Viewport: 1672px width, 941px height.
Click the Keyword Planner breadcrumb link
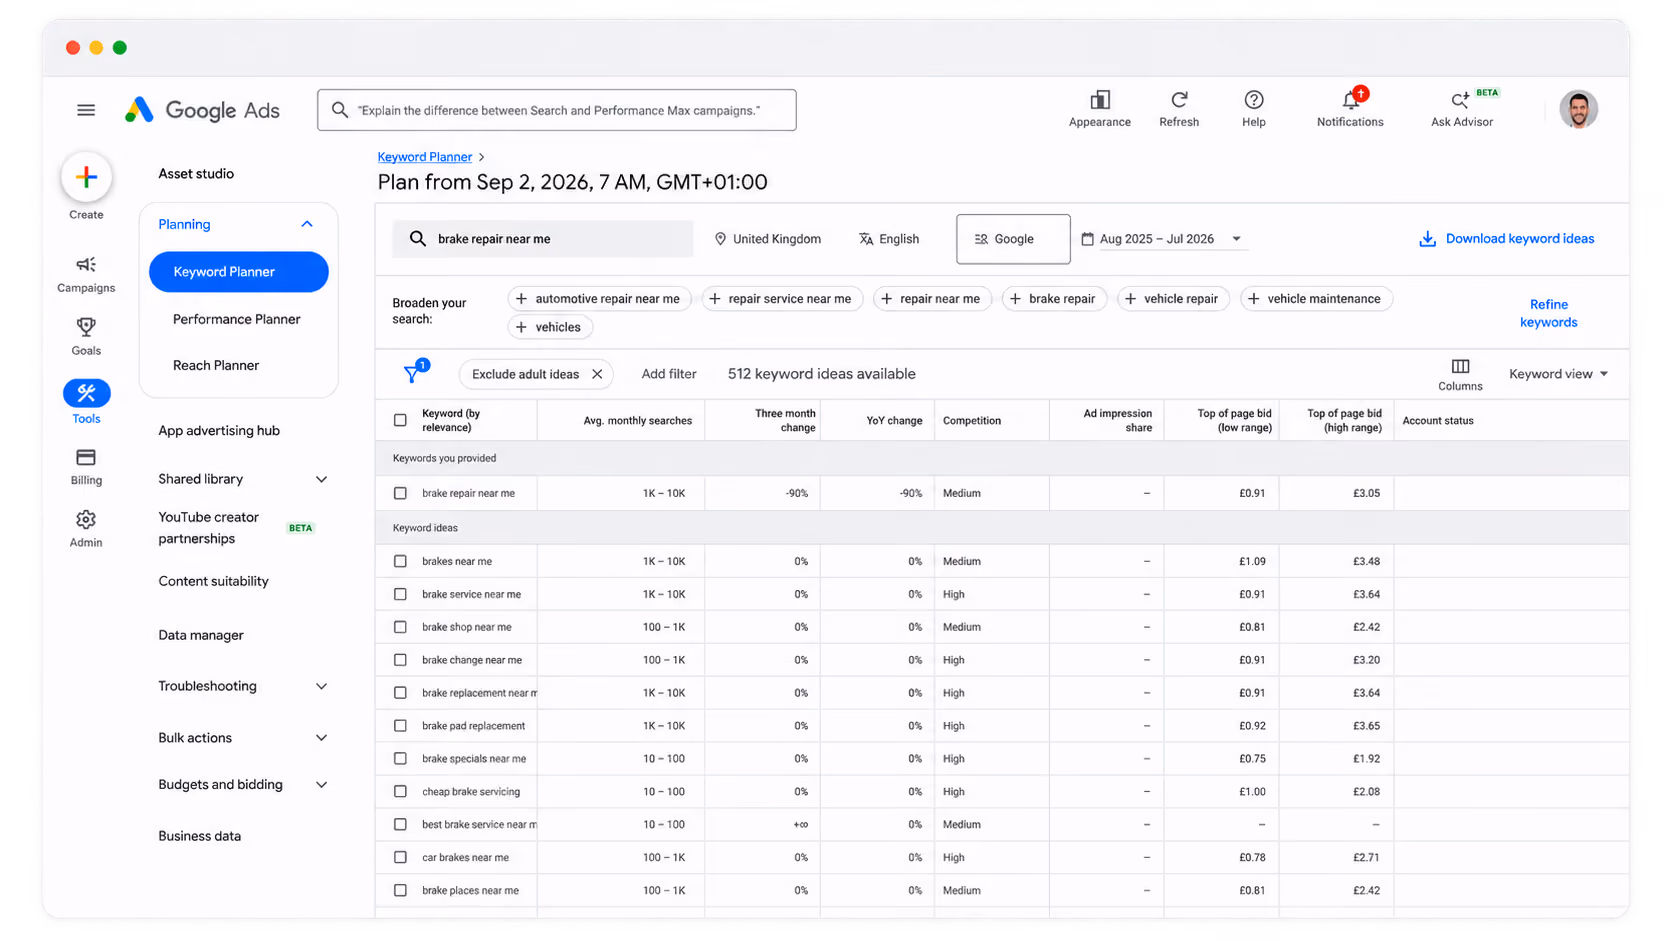pyautogui.click(x=424, y=157)
